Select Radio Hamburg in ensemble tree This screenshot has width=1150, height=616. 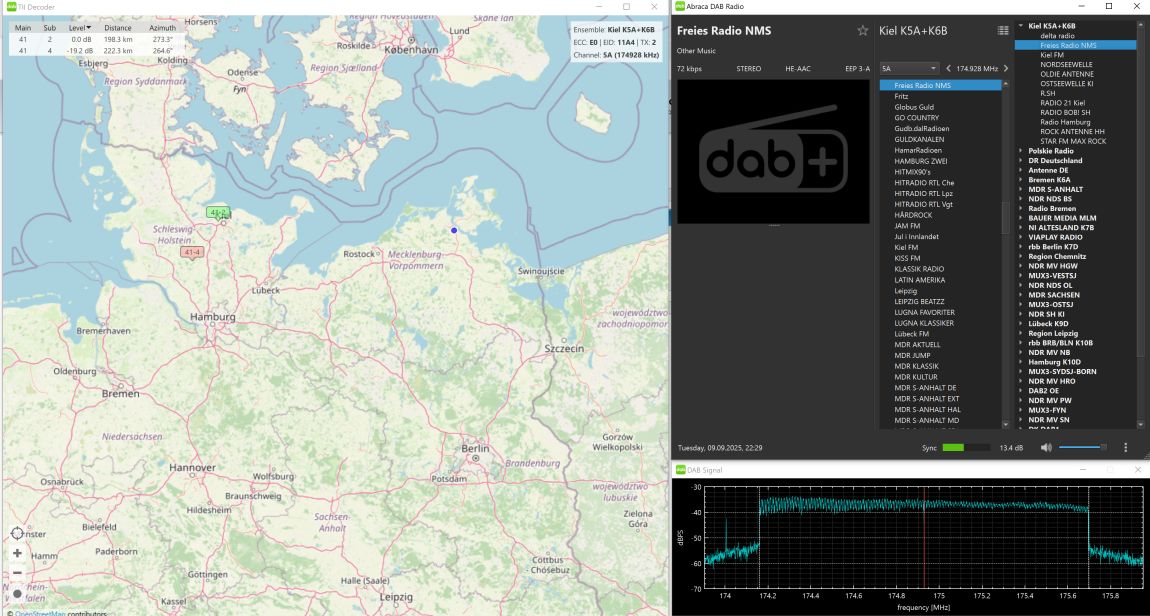pos(1064,122)
